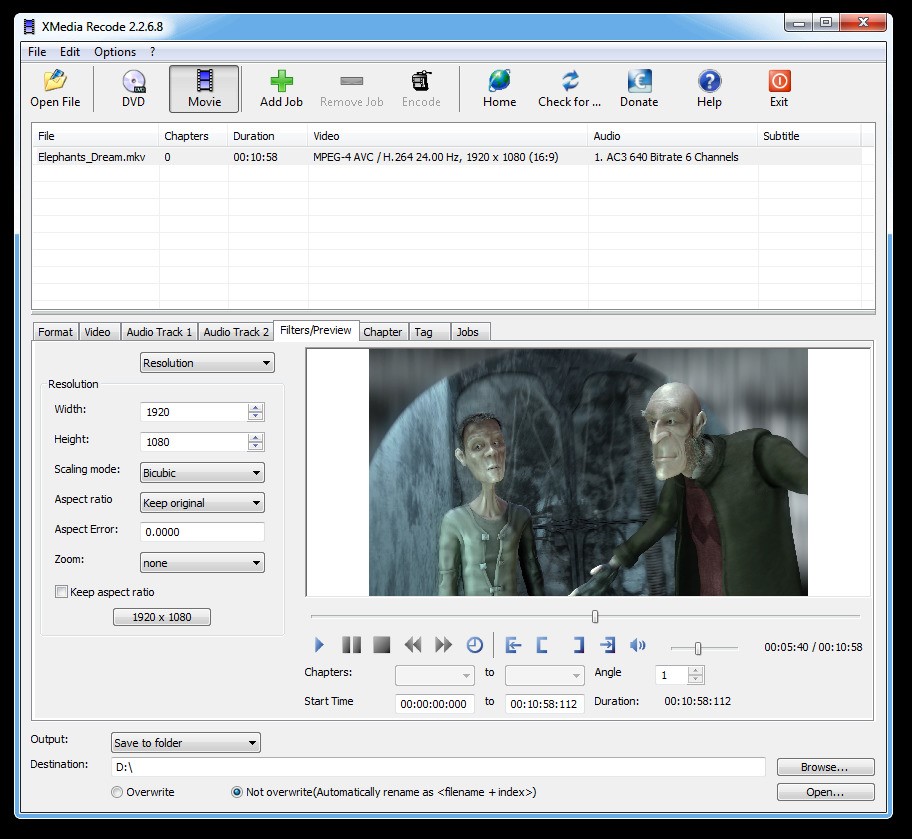Viewport: 912px width, 839px height.
Task: Click the Browse button for destination
Action: 824,766
